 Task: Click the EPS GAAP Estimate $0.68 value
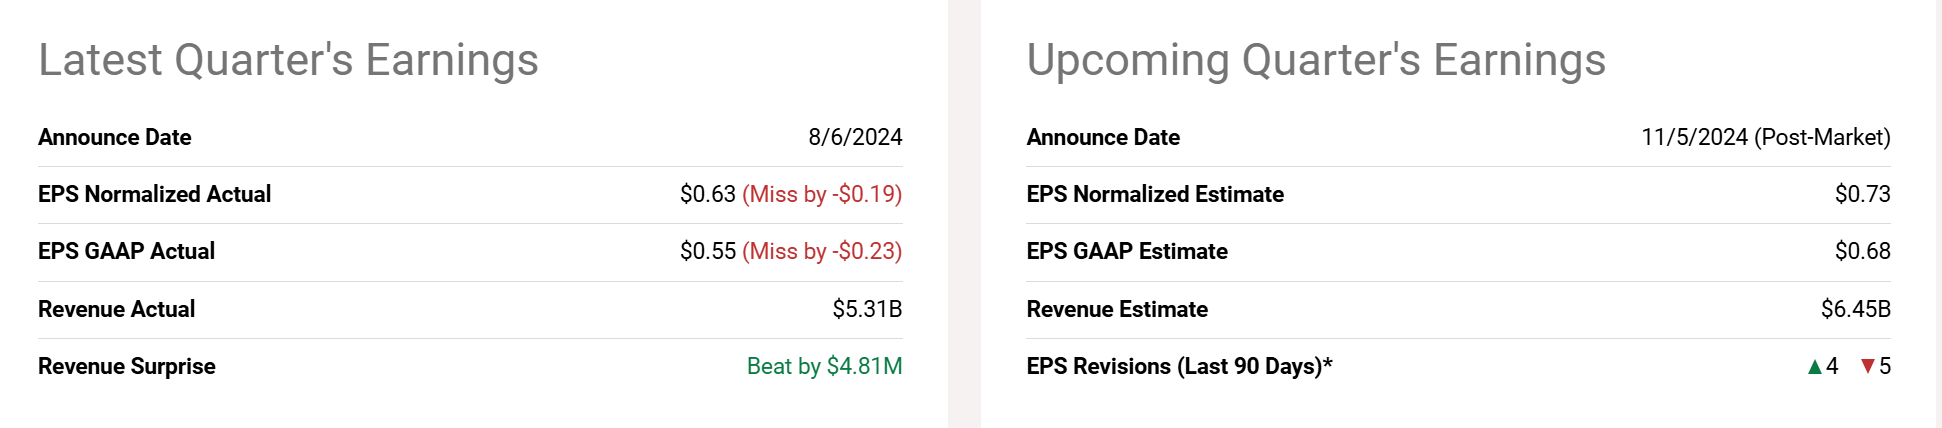tap(1862, 251)
